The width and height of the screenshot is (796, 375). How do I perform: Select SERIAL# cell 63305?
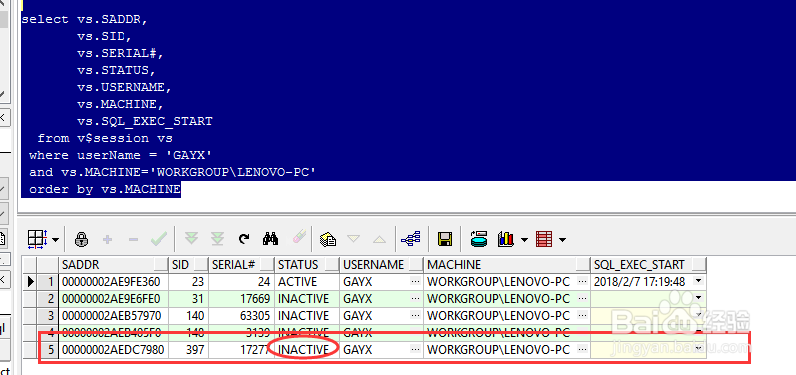(x=241, y=316)
